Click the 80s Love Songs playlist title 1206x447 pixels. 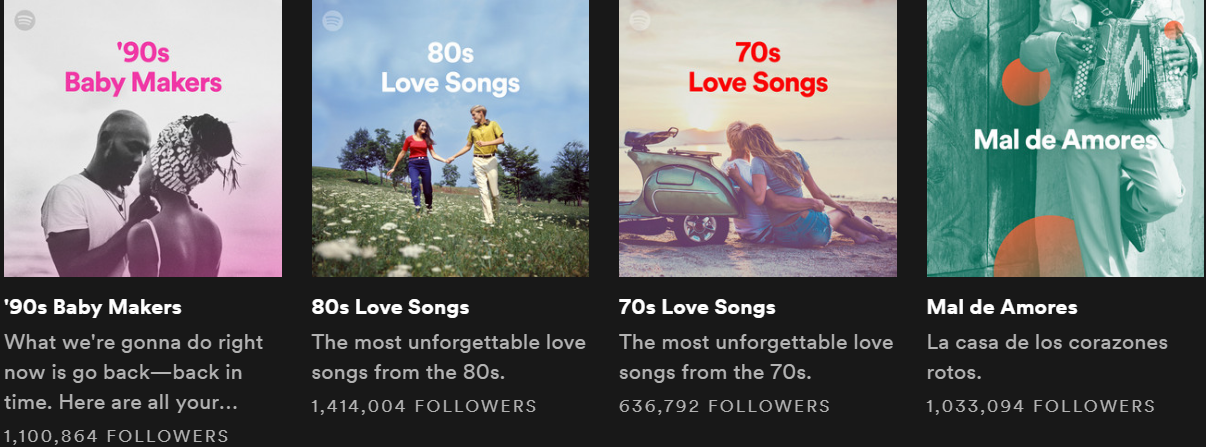point(390,307)
